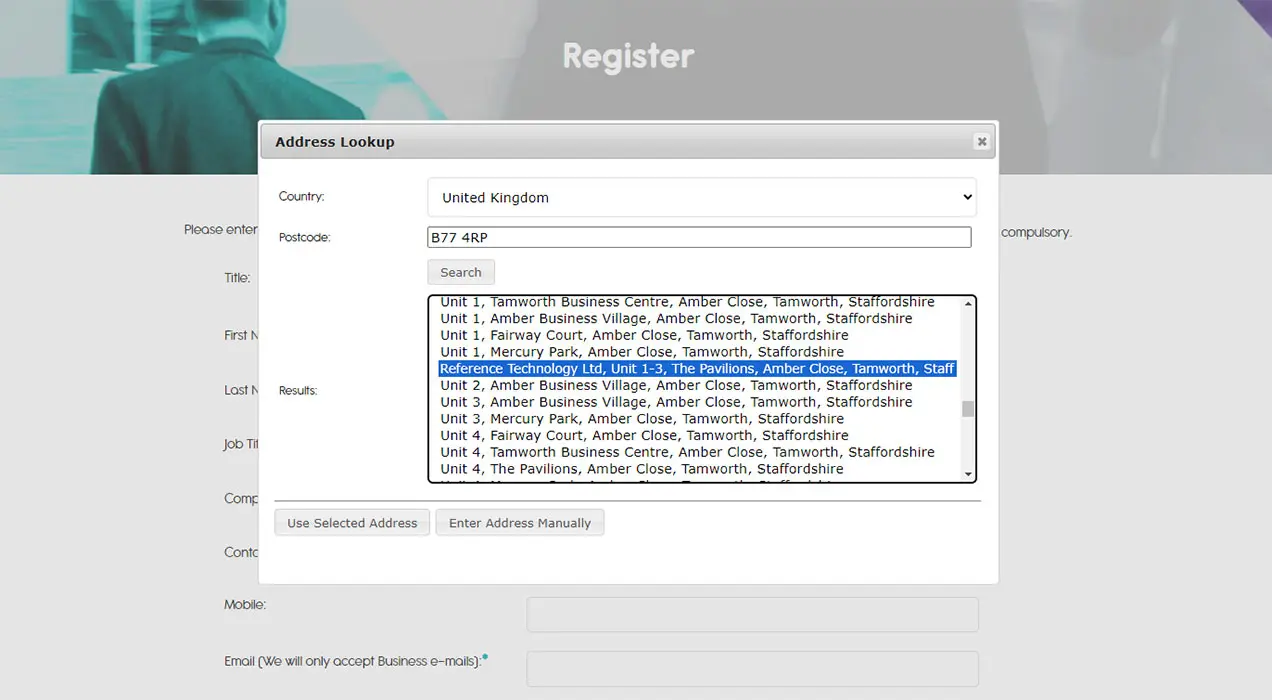The width and height of the screenshot is (1272, 700).
Task: Select United Kingdom from the country selector
Action: pos(701,197)
